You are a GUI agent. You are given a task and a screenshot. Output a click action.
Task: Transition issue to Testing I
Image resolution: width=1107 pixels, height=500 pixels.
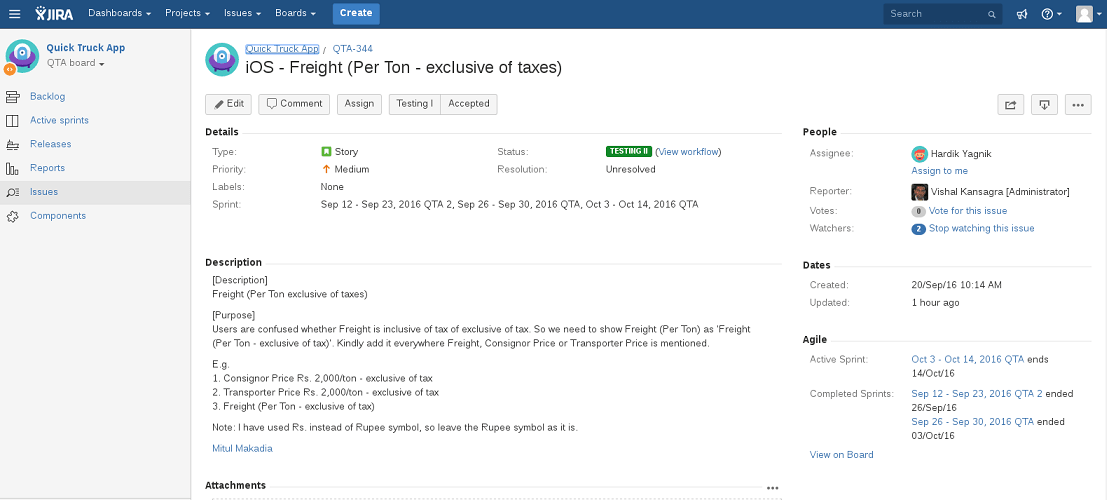point(414,105)
